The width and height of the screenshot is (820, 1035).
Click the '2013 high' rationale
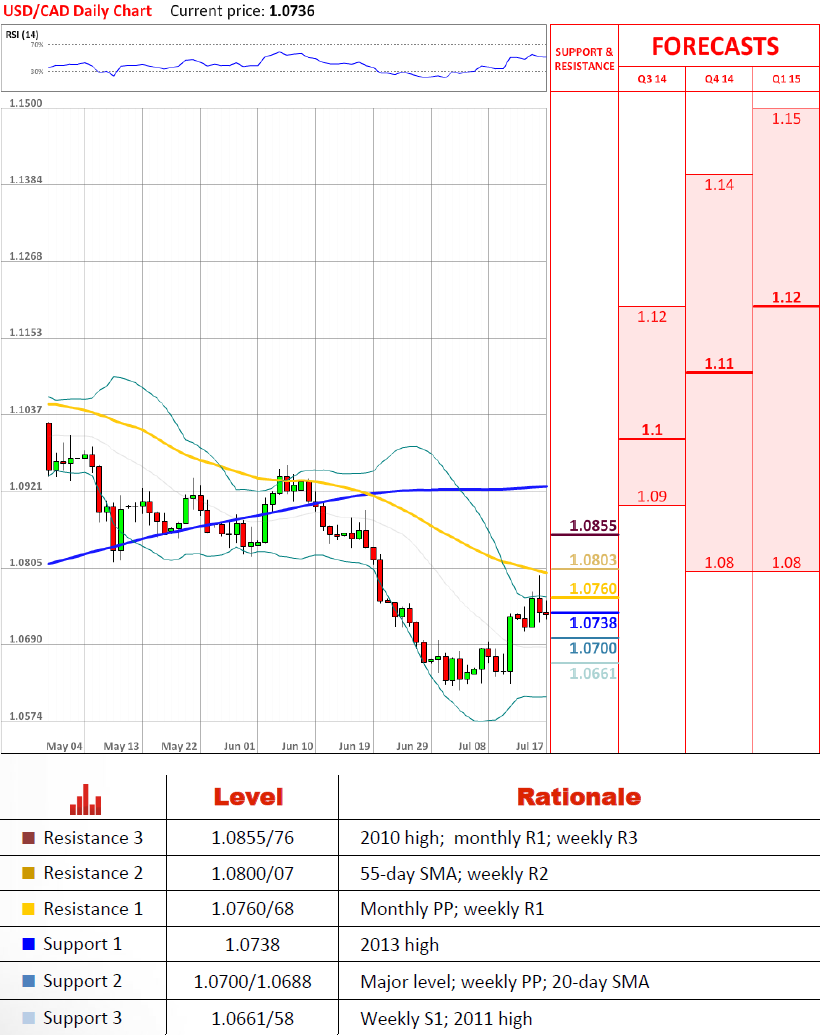coord(399,945)
